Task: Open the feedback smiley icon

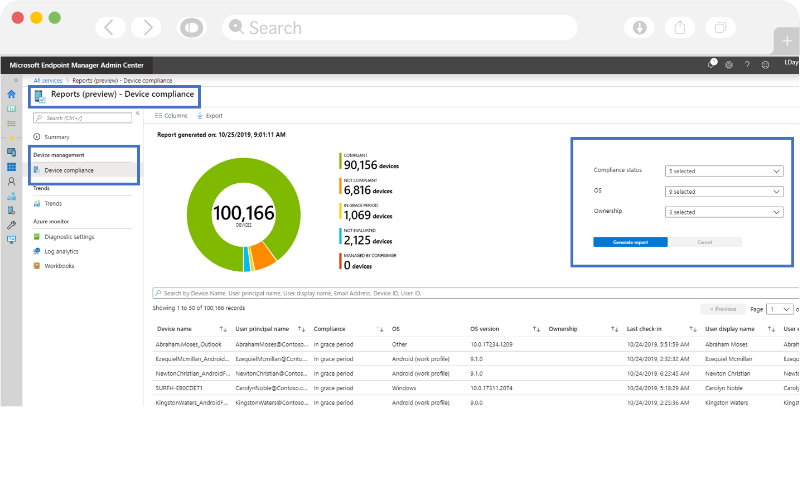Action: [765, 65]
